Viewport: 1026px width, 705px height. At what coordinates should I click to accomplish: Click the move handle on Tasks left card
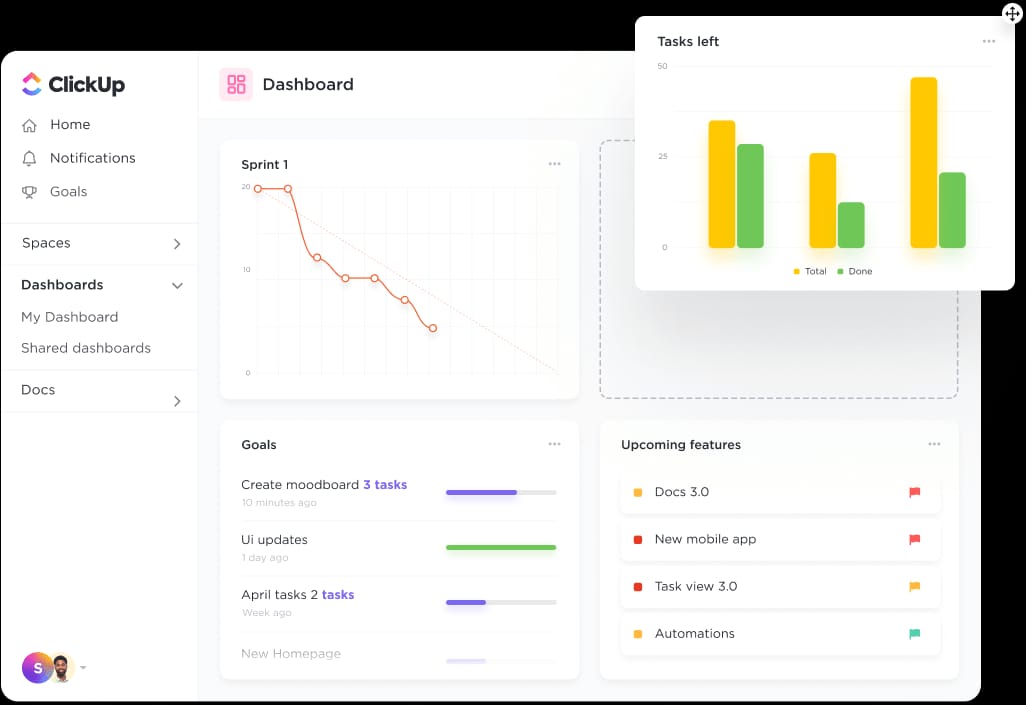tap(1012, 12)
